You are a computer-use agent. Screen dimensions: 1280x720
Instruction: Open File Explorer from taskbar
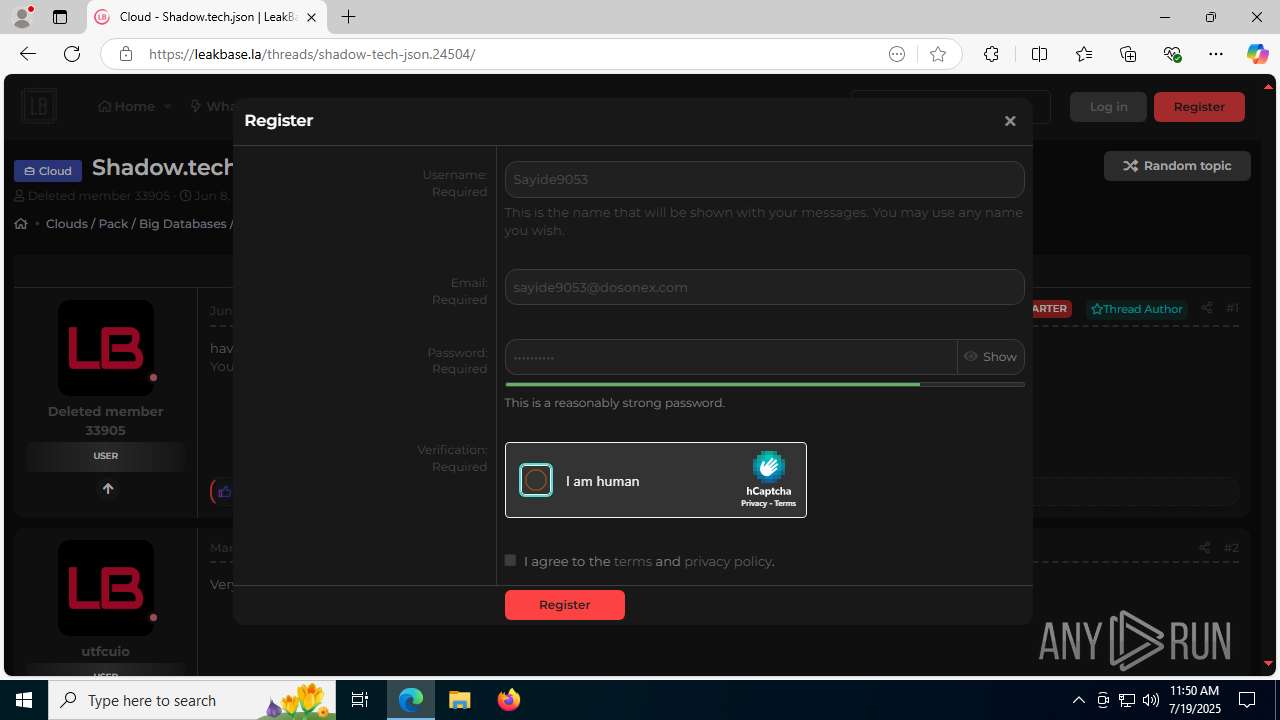click(459, 700)
